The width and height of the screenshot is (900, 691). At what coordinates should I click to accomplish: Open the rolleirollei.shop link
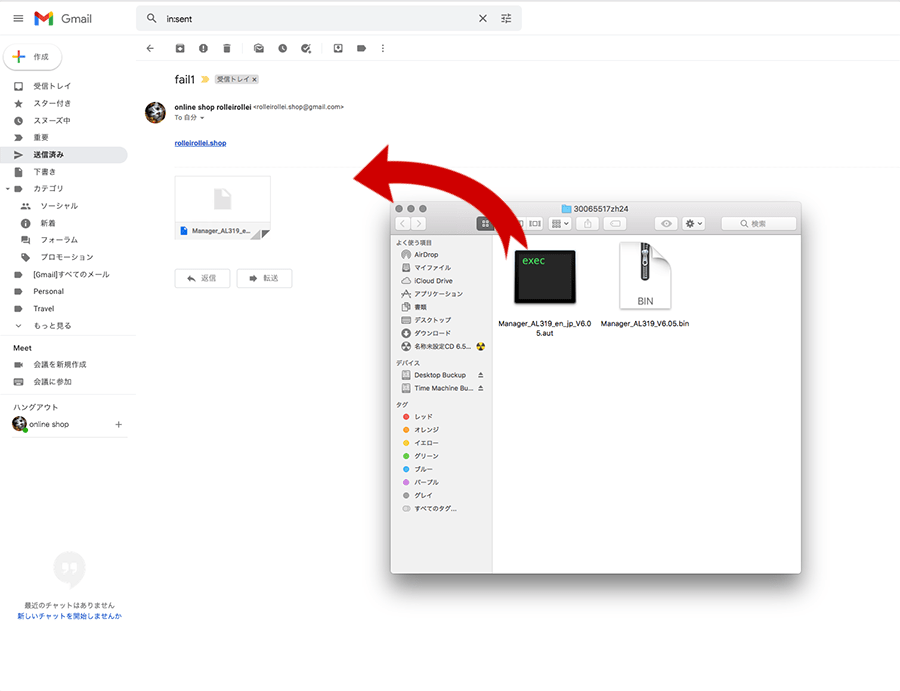pos(200,143)
